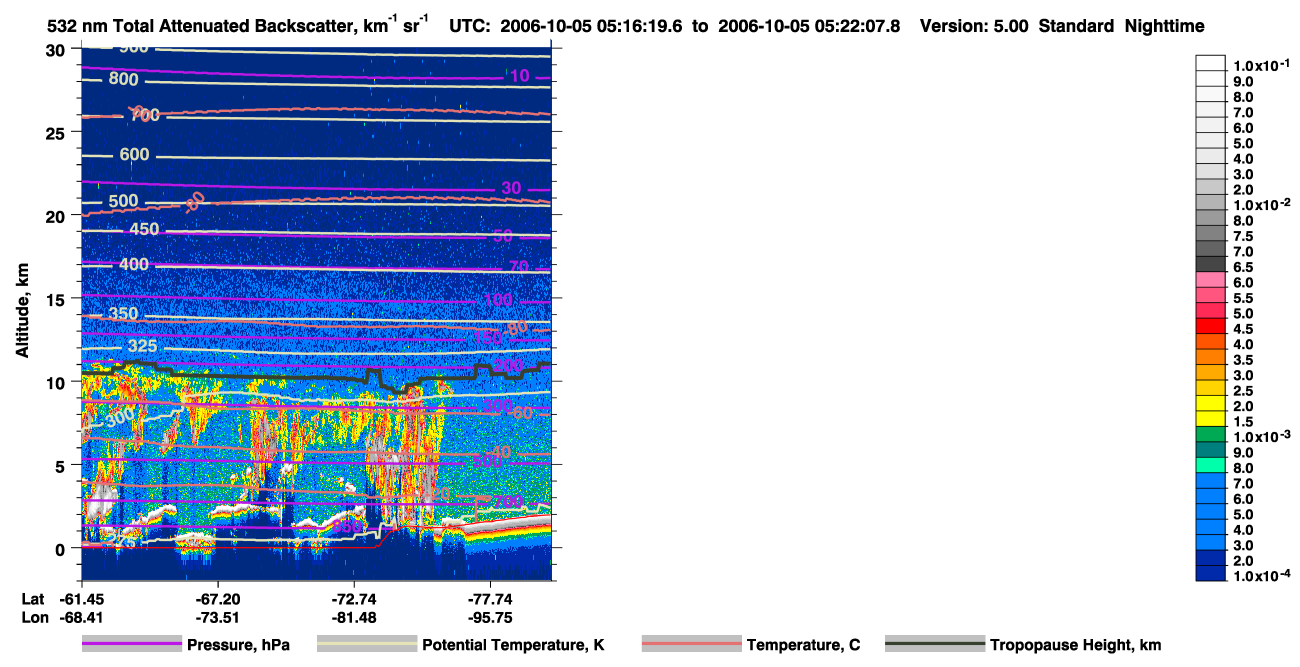Click the altitude axis tick label 15
This screenshot has height=667, width=1300.
point(56,299)
